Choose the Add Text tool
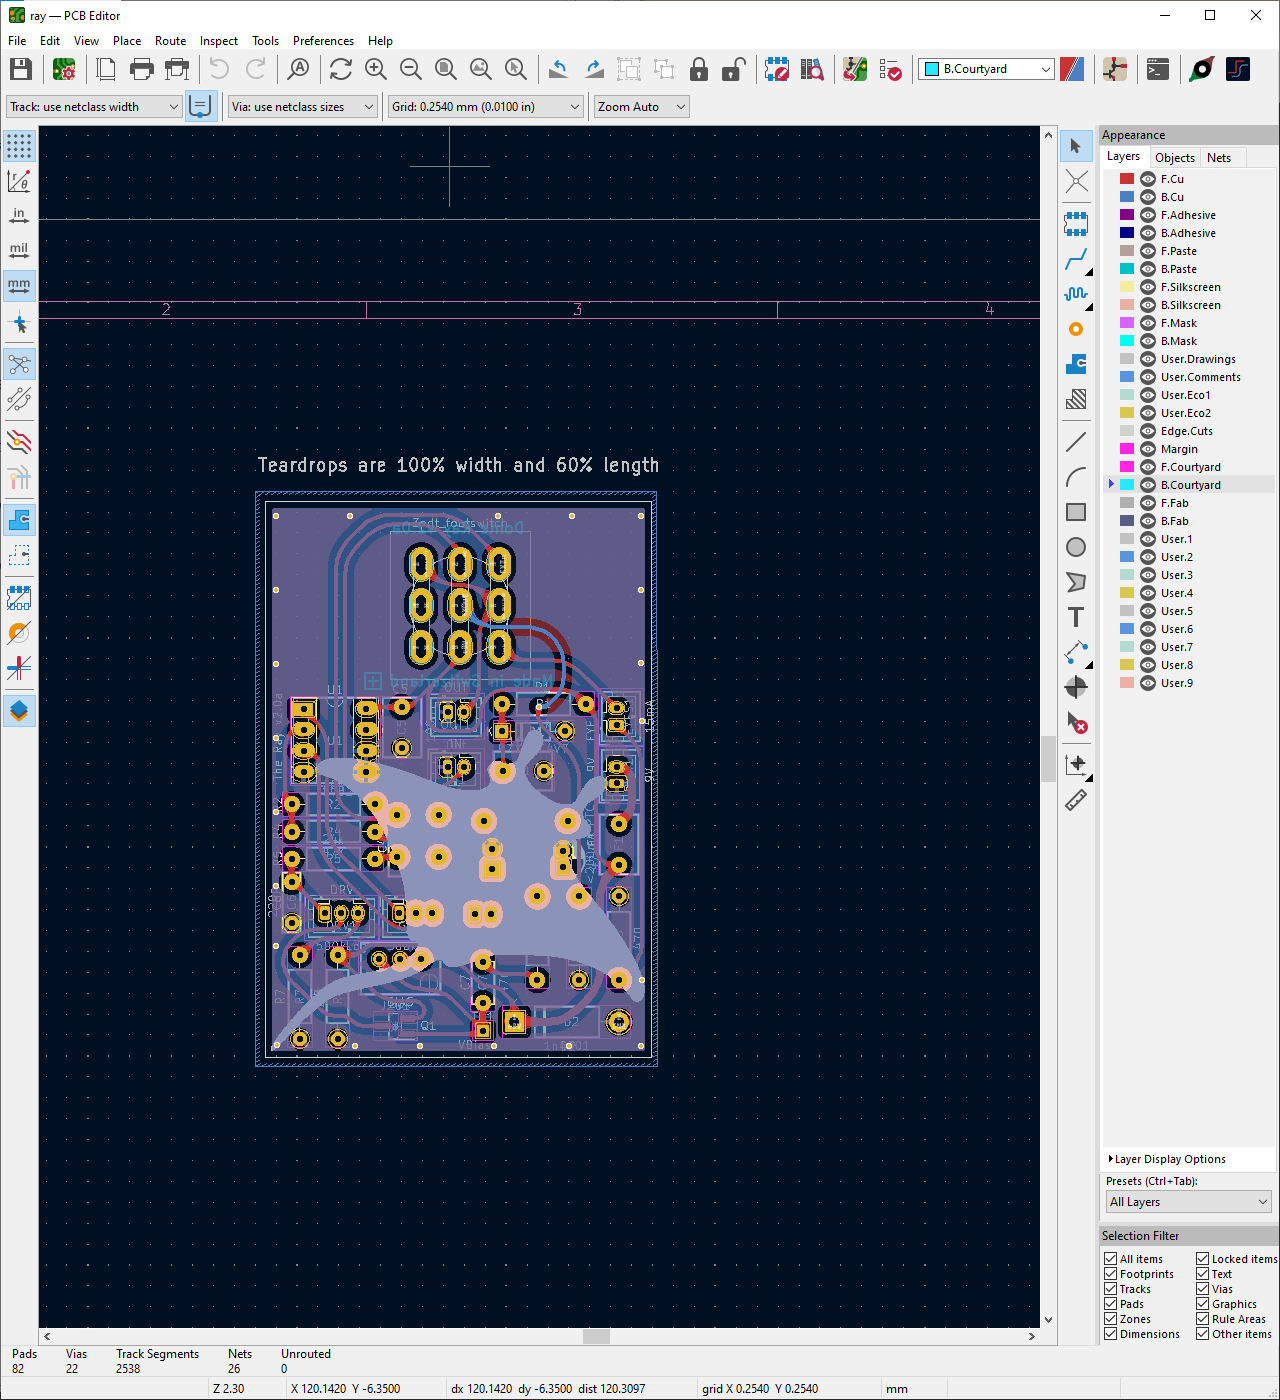The image size is (1280, 1400). coord(1076,617)
